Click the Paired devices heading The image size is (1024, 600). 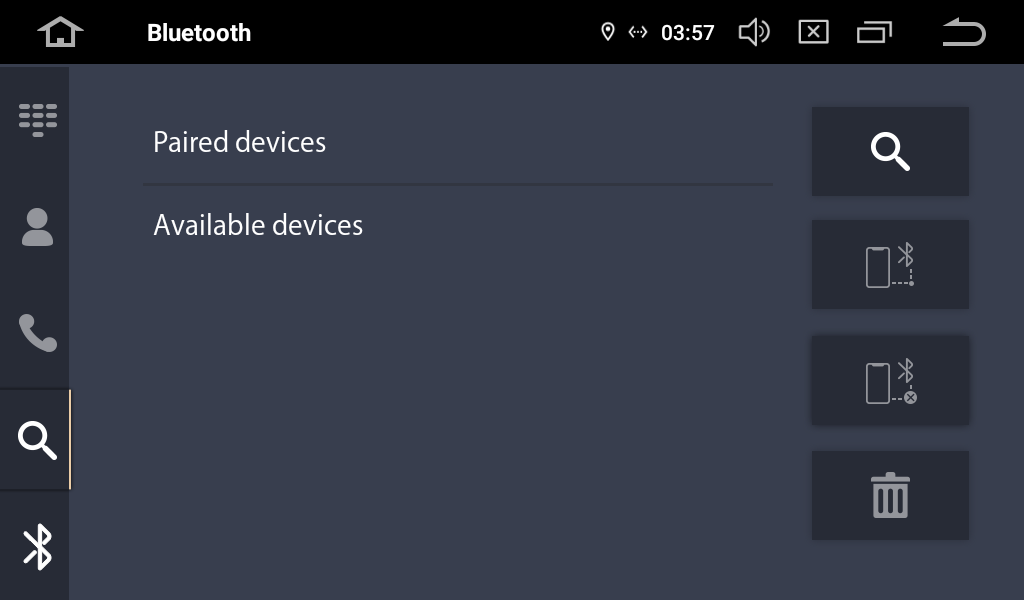(x=240, y=142)
